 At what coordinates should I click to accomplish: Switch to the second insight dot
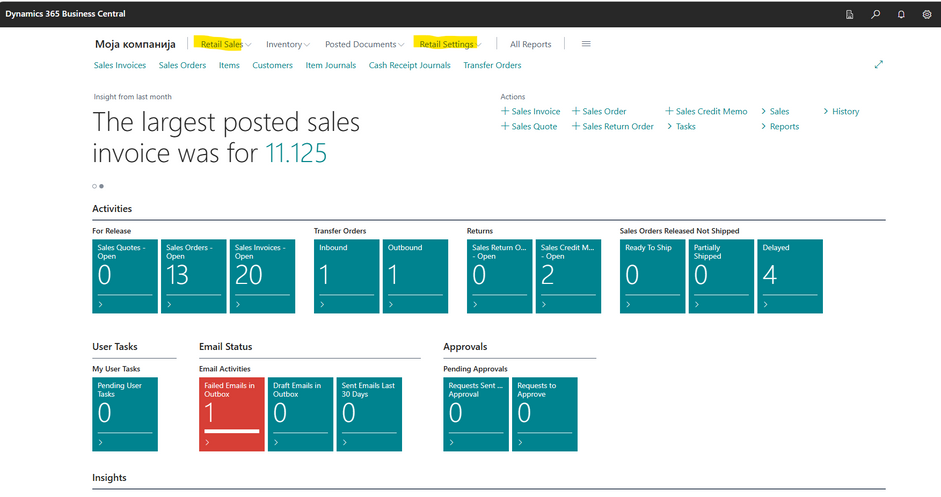click(x=101, y=186)
